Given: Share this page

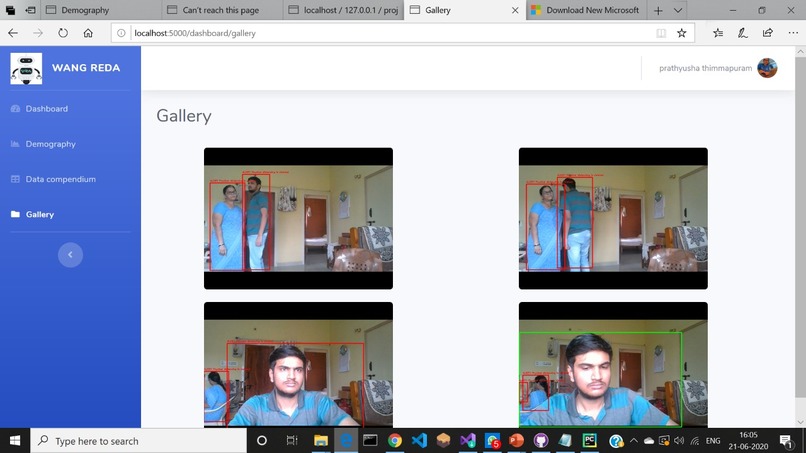Looking at the screenshot, I should (767, 33).
